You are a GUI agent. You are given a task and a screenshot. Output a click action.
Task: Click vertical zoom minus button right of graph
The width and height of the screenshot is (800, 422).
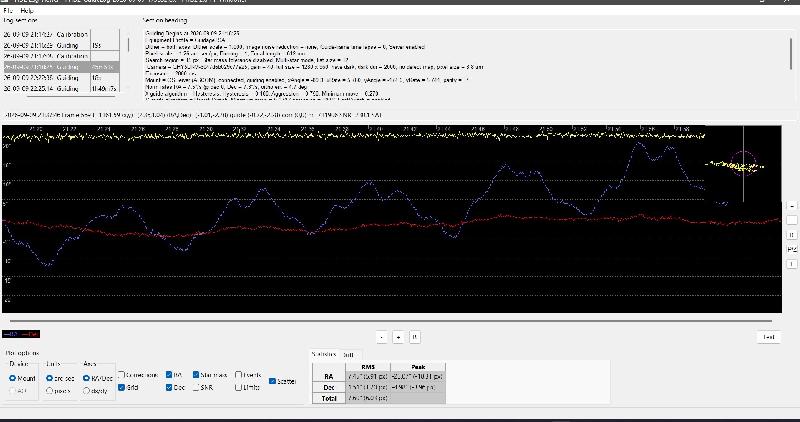(791, 206)
